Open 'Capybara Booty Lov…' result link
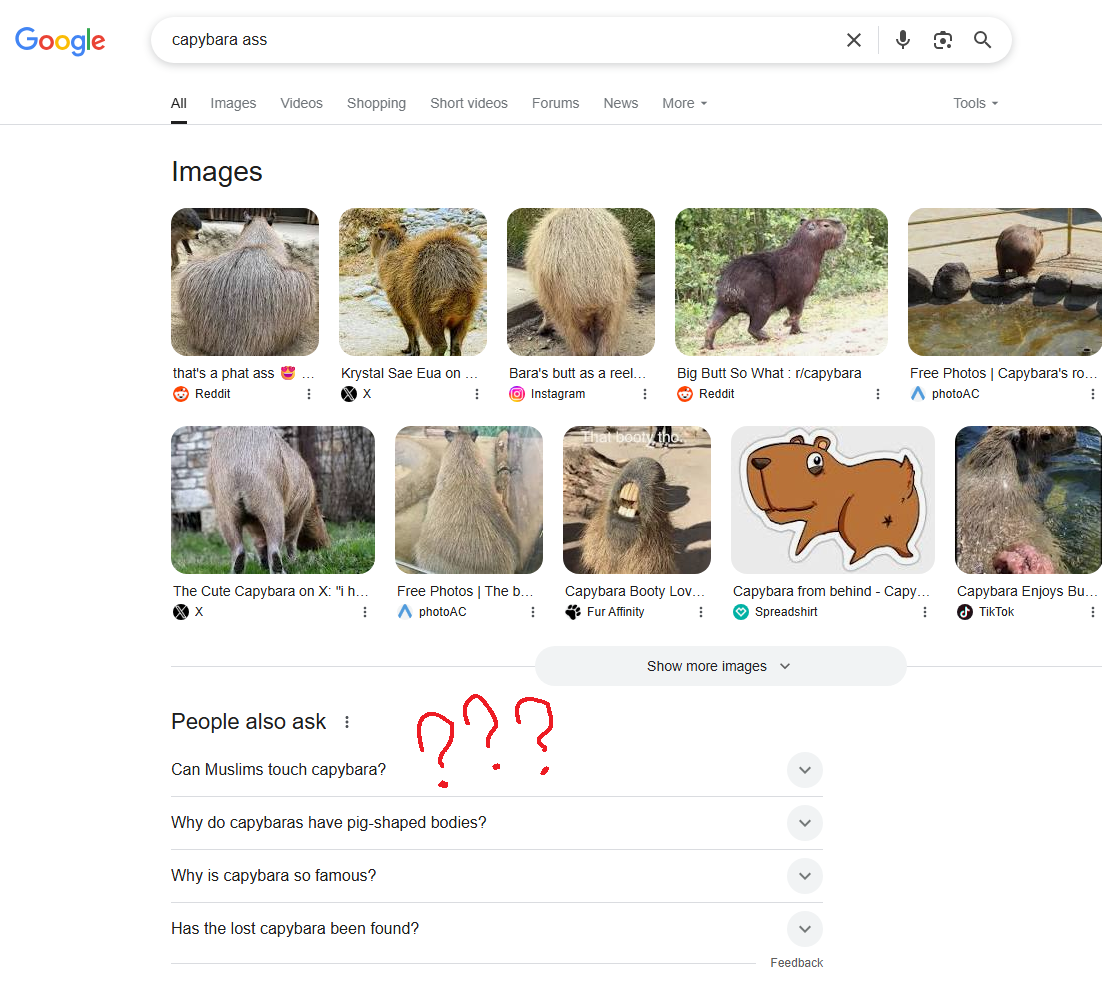Viewport: 1102px width, 1002px height. [x=635, y=592]
